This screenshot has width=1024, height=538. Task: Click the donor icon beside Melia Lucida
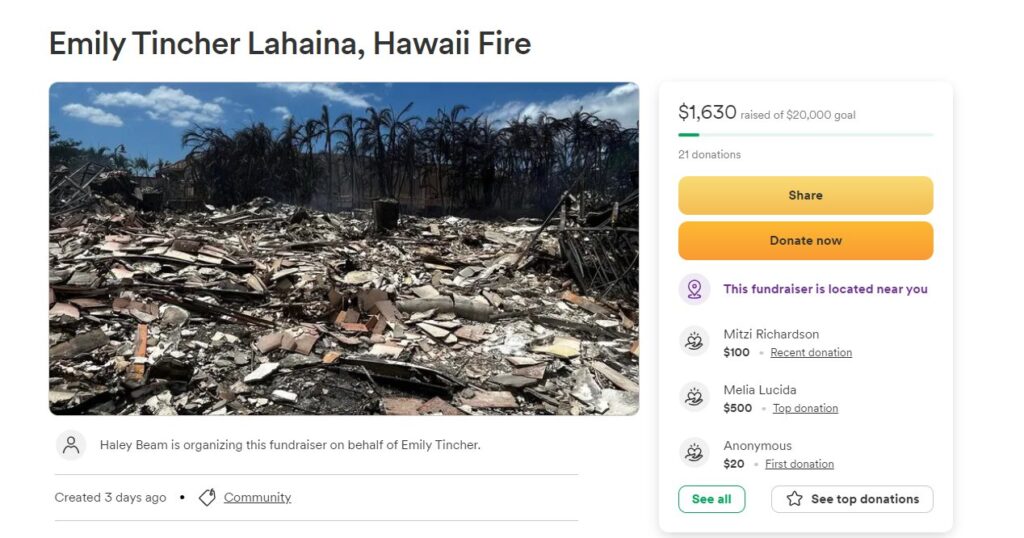pos(694,397)
